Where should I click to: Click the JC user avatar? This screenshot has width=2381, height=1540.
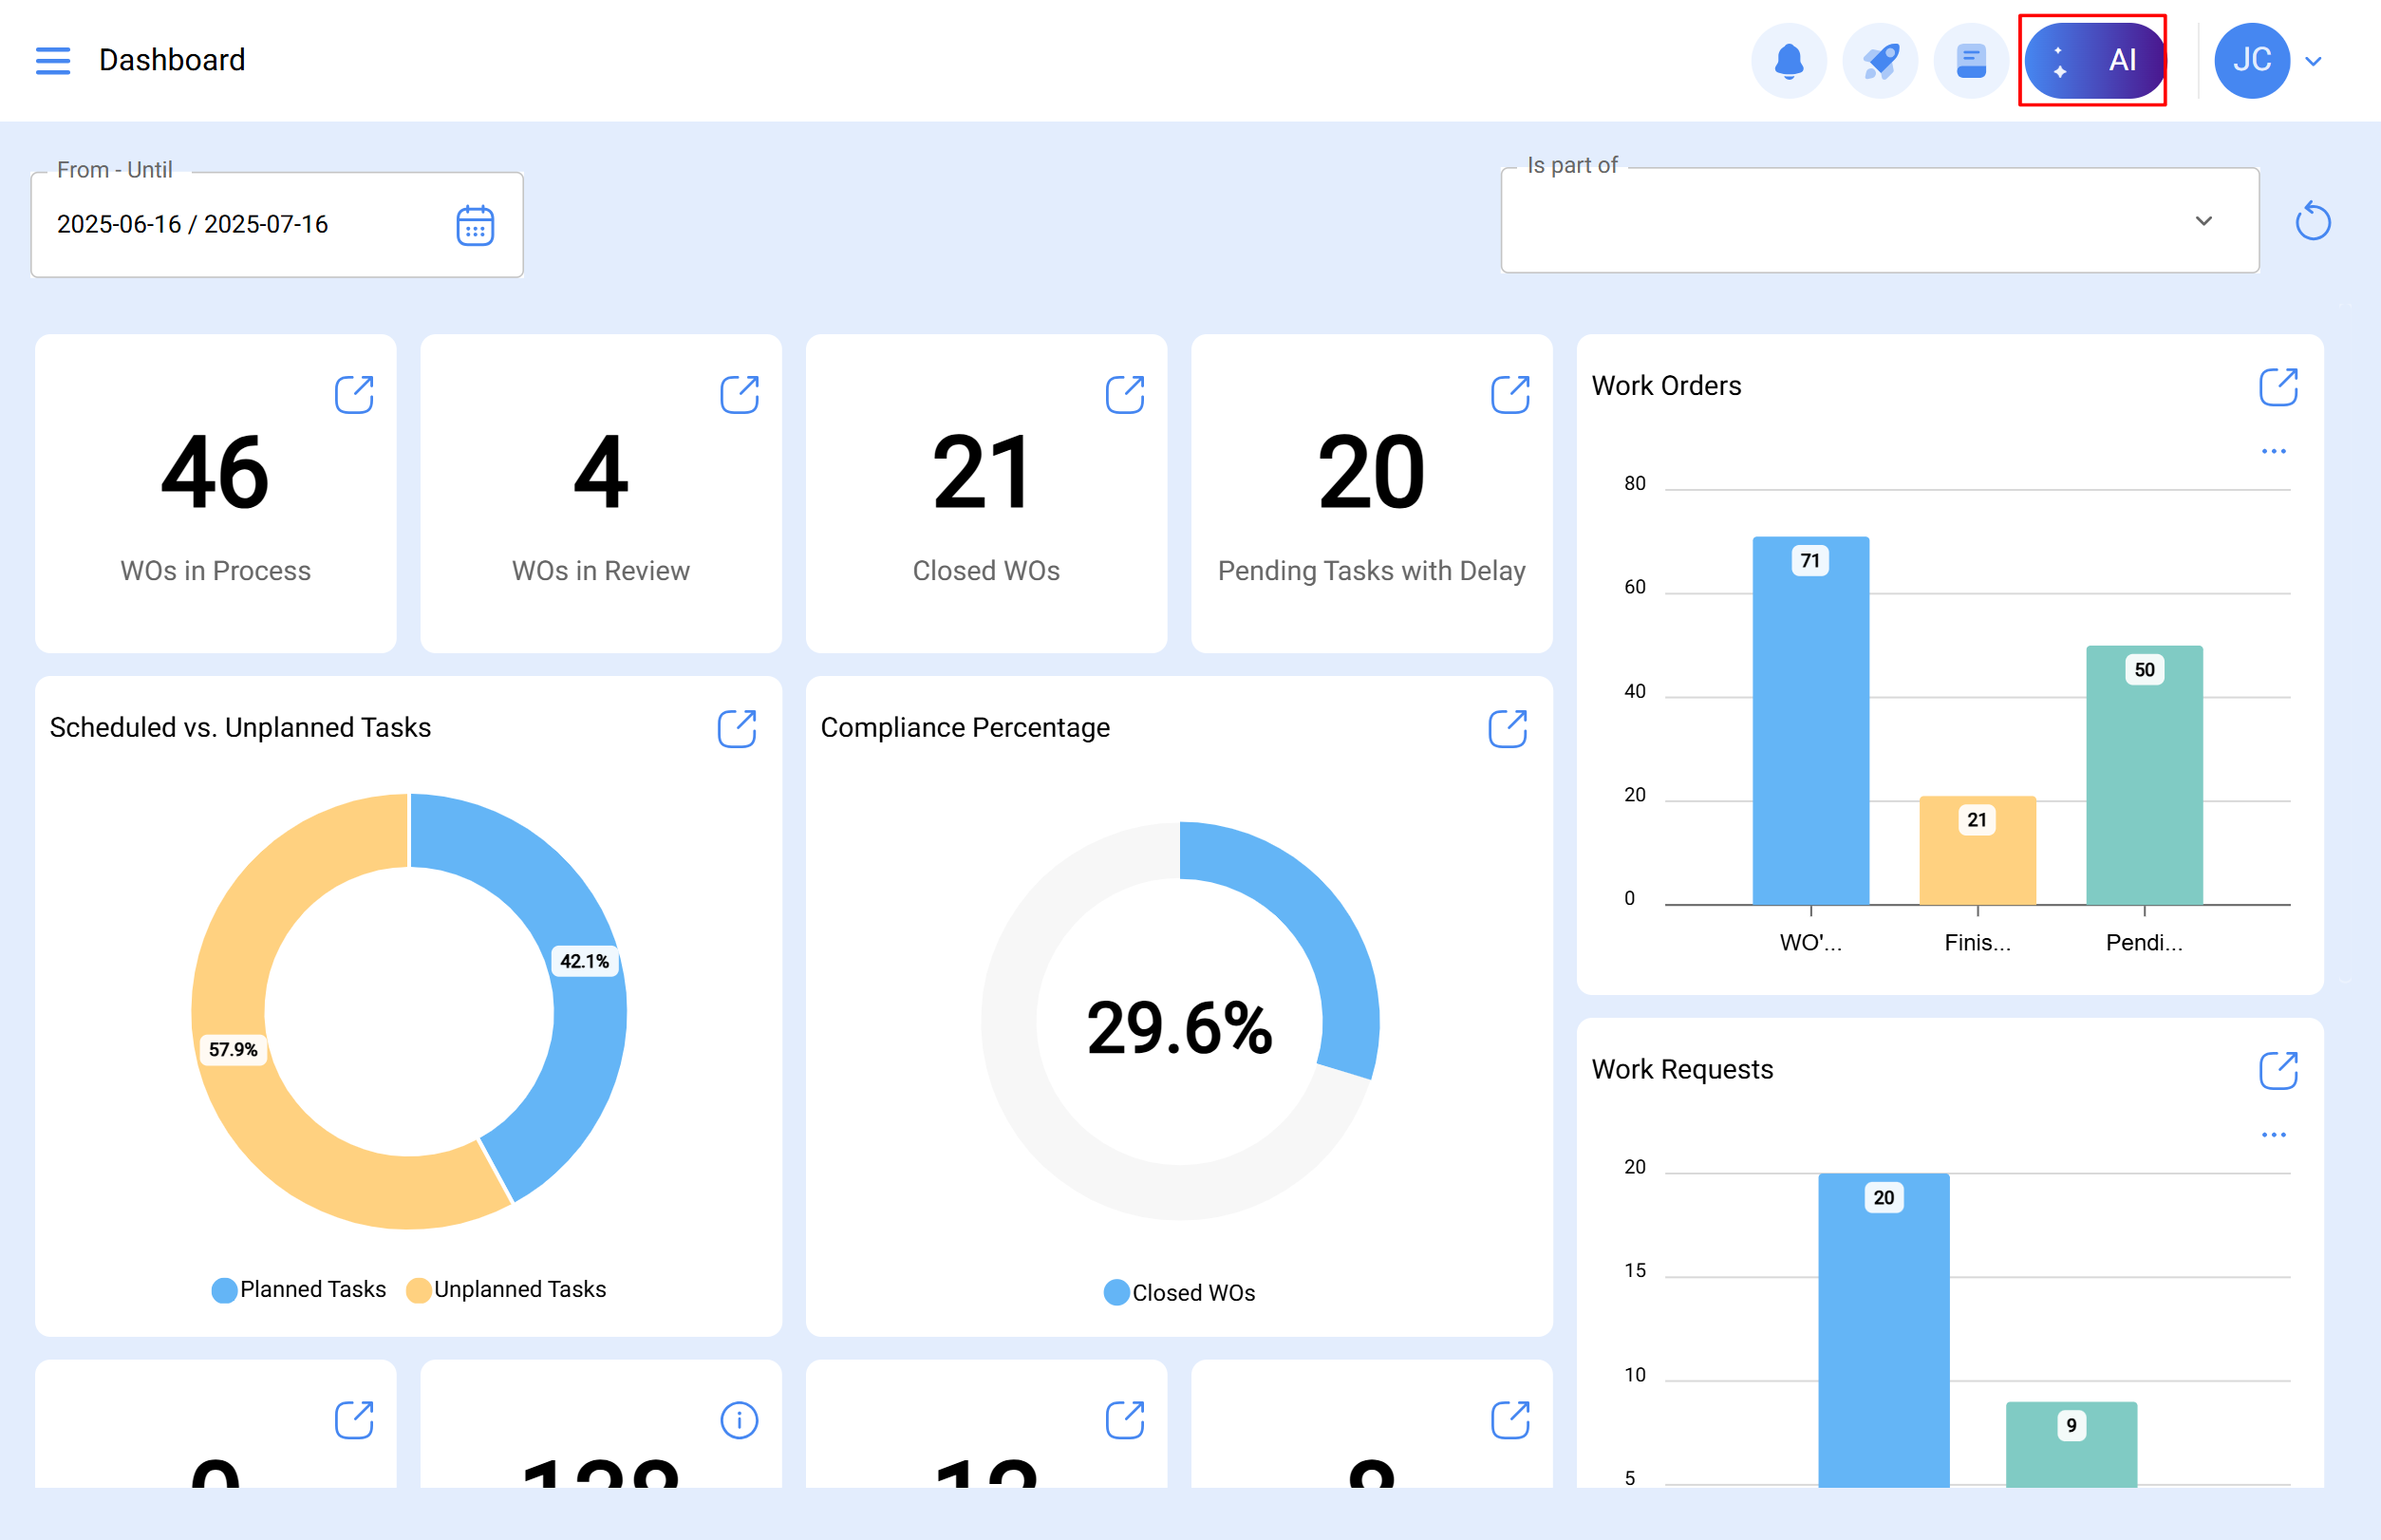[2251, 61]
